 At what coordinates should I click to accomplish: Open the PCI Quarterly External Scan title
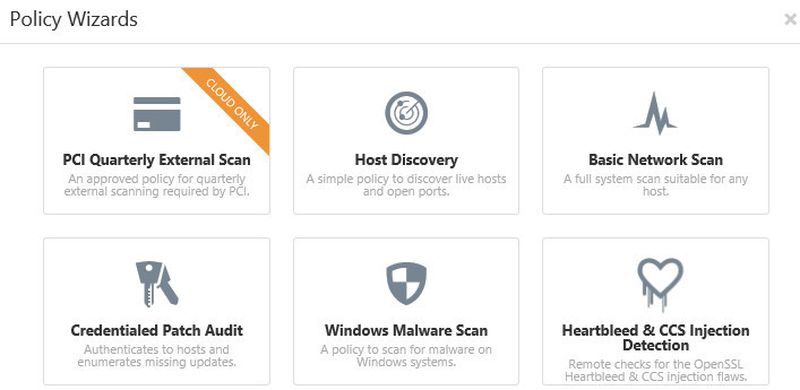pos(157,160)
